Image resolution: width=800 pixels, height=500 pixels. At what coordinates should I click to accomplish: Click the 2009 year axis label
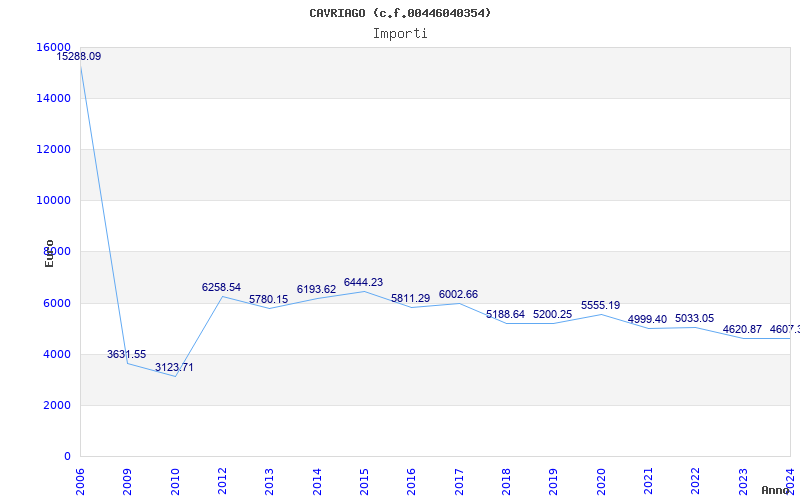pos(127,482)
